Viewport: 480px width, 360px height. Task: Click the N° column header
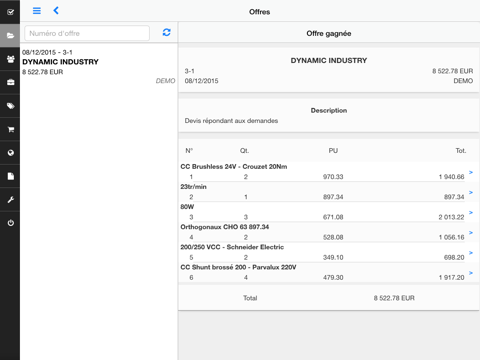(189, 151)
